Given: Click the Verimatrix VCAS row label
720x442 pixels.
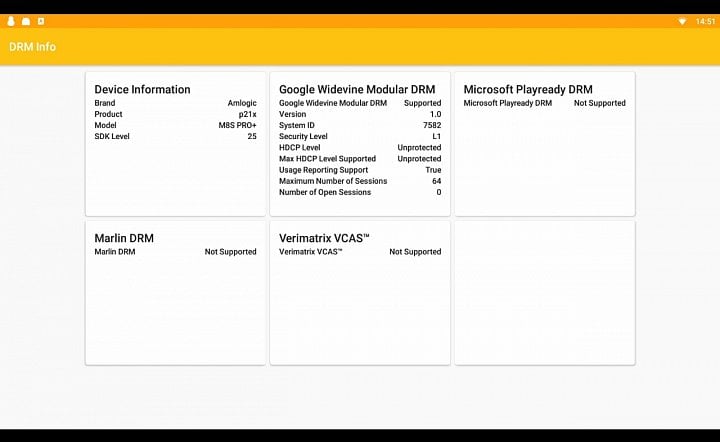Looking at the screenshot, I should 311,252.
